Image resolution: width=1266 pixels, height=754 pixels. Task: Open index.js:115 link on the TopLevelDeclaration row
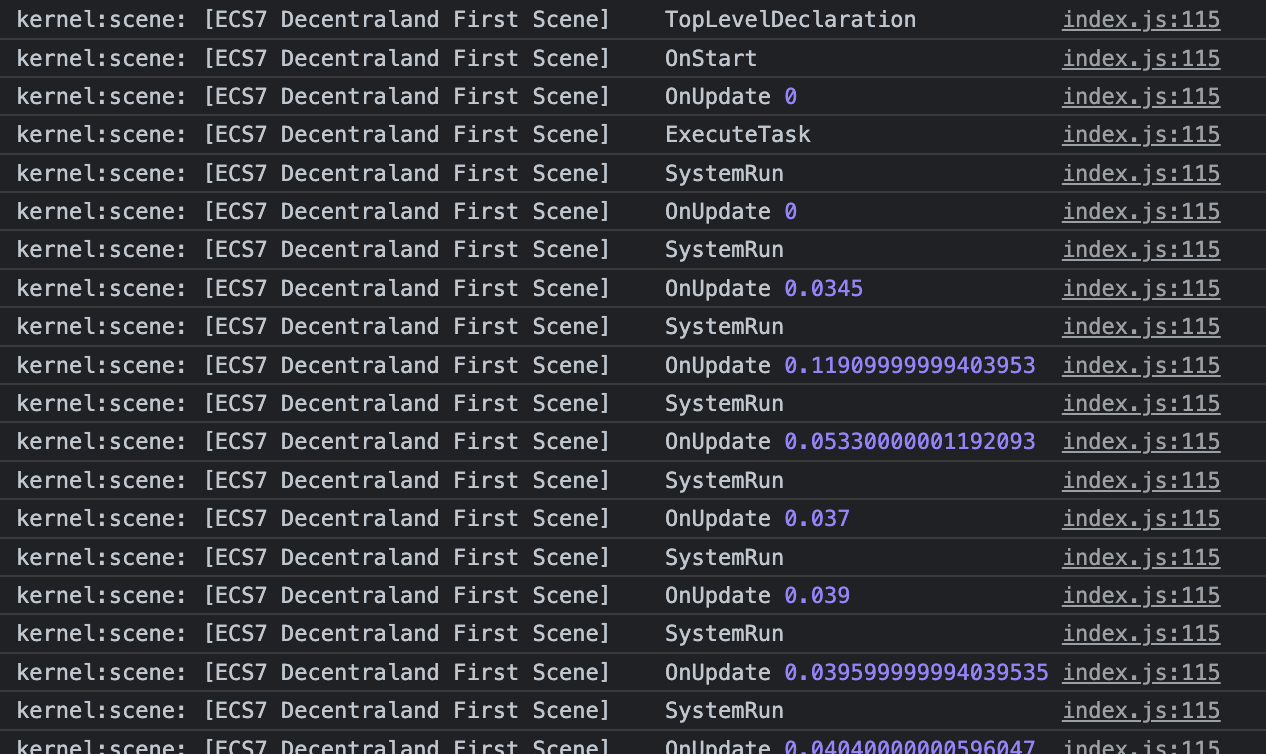1140,19
